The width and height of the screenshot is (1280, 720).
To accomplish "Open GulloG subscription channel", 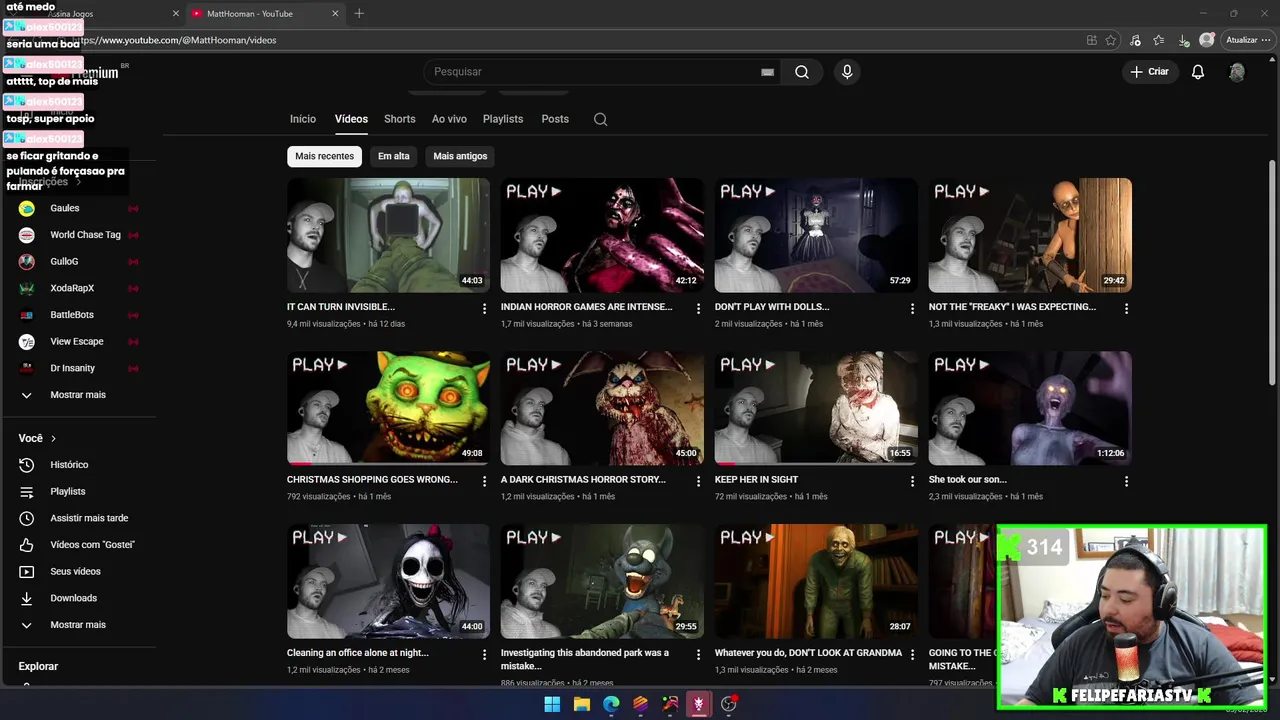I will tap(78, 261).
